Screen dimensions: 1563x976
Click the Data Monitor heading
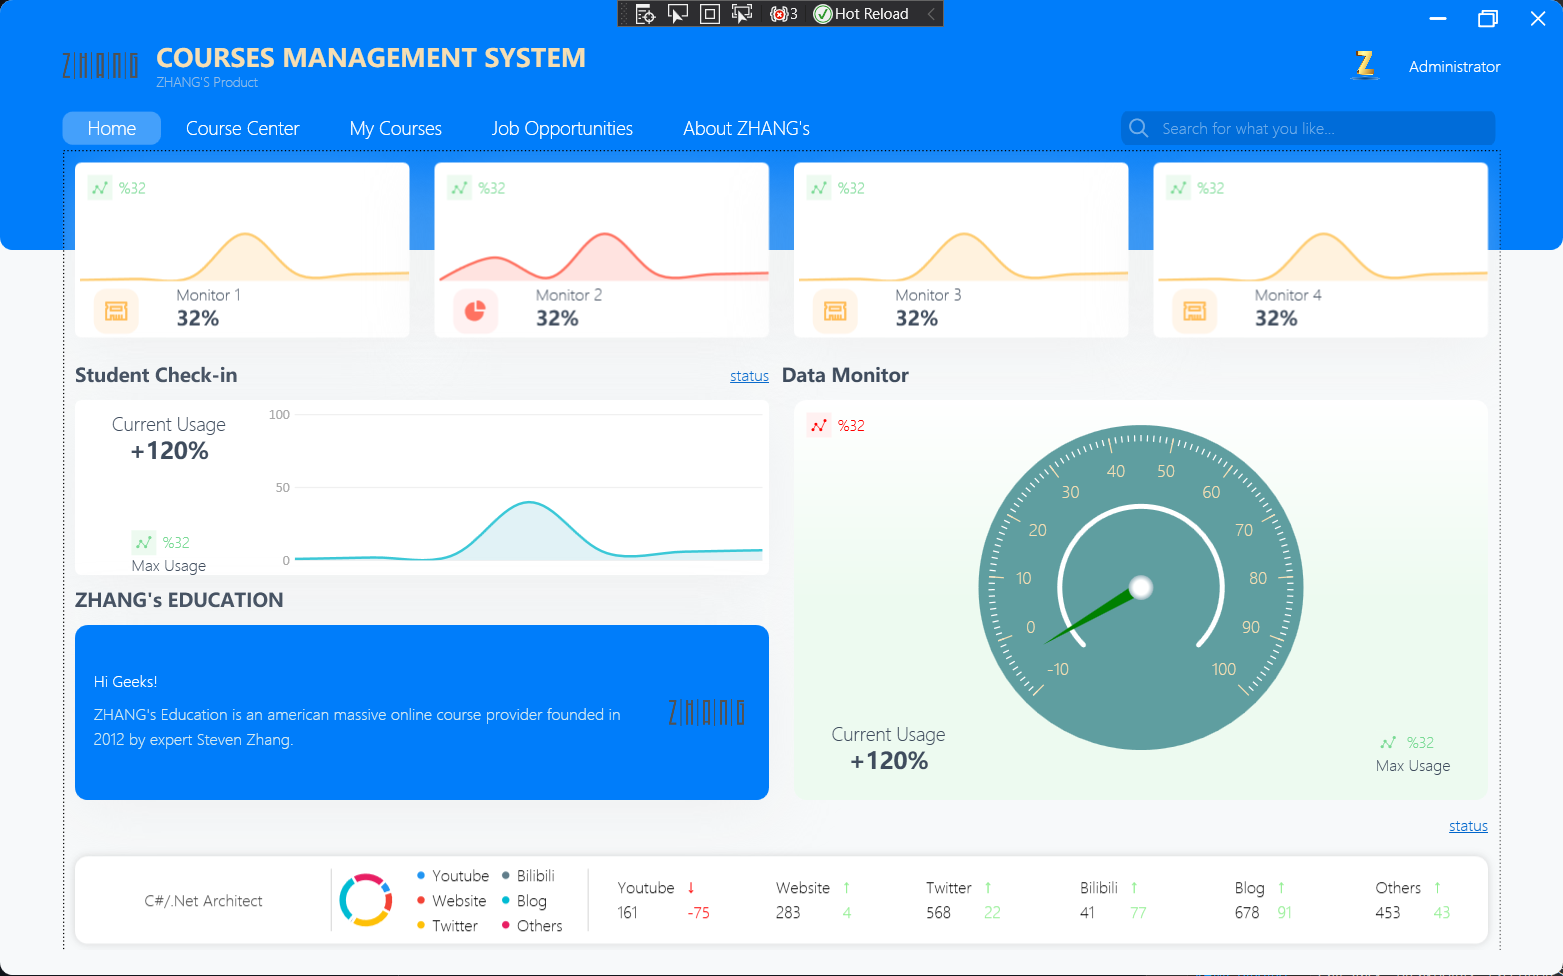[845, 375]
